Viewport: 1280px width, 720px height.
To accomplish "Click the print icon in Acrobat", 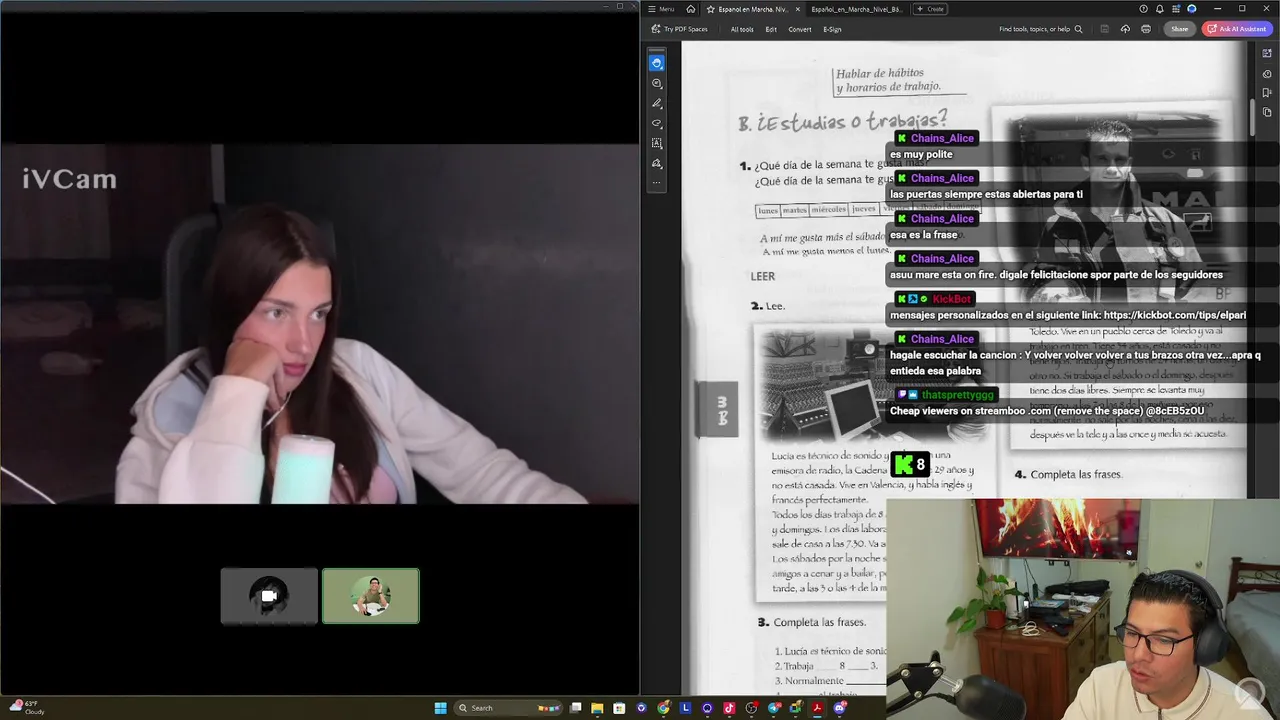I will pyautogui.click(x=1146, y=29).
